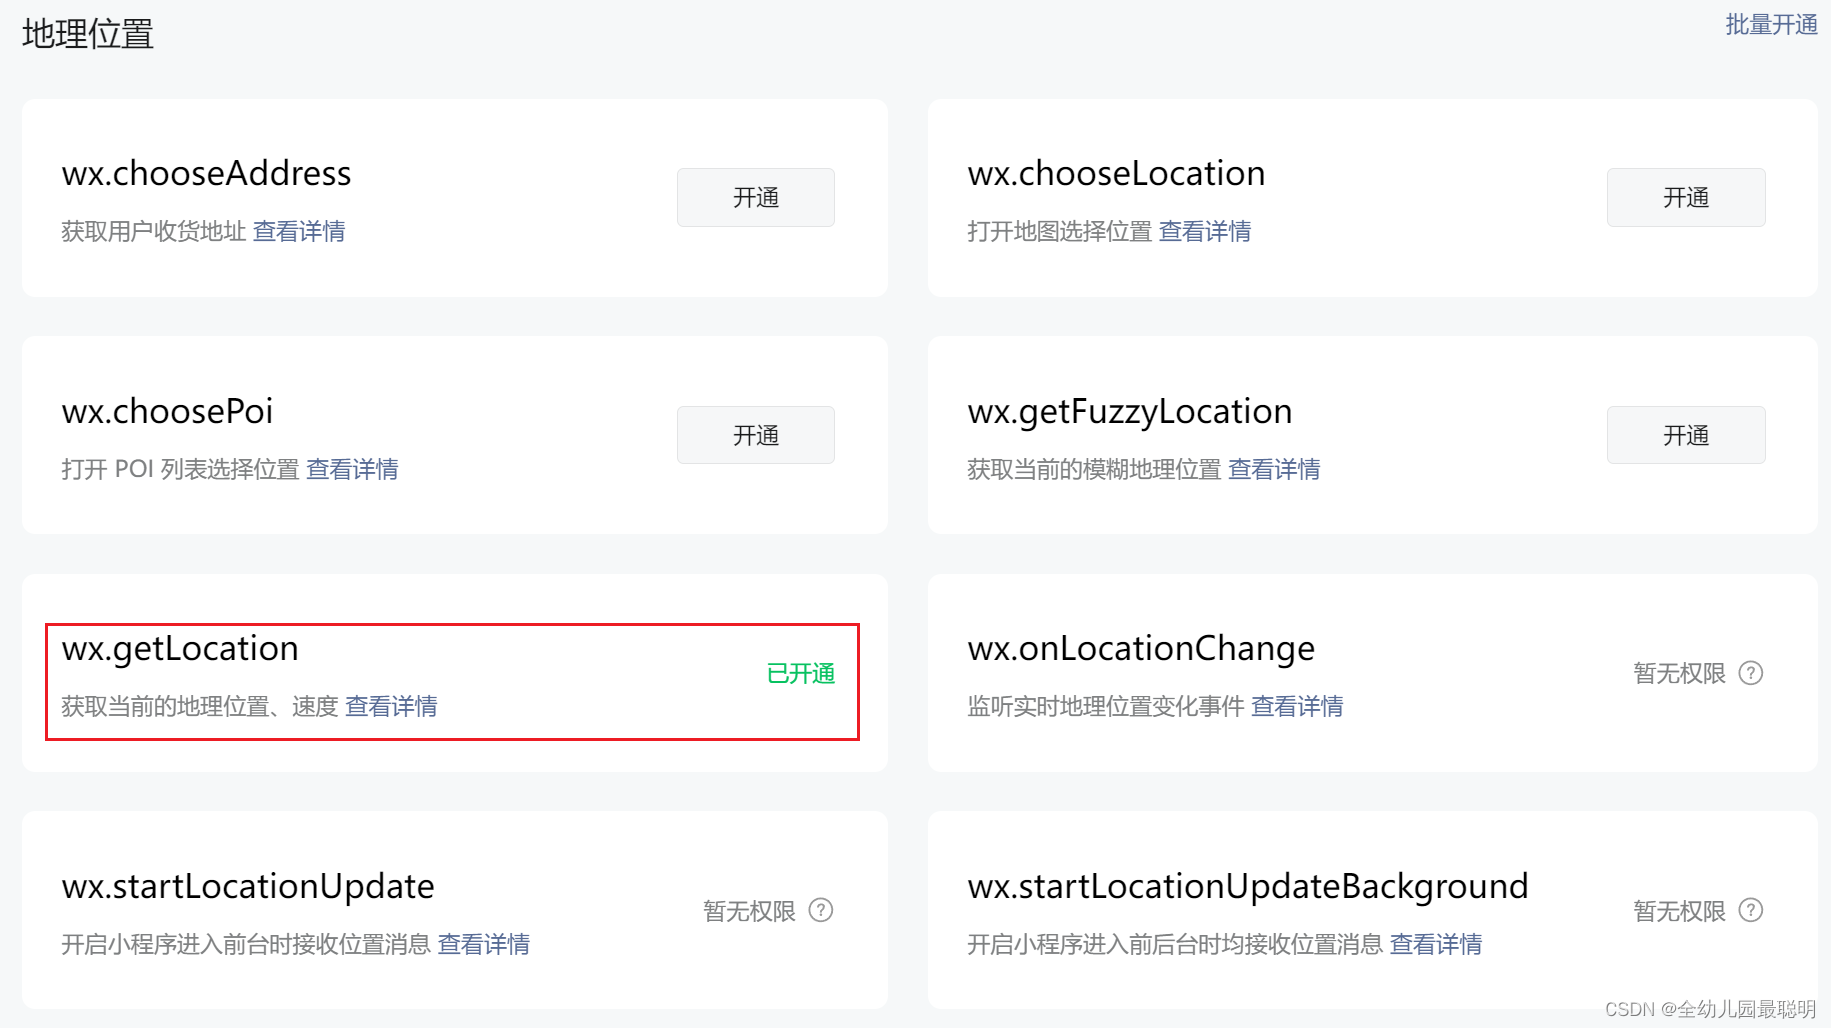Open 查看详情 for wx.chooseLocation

(1205, 232)
